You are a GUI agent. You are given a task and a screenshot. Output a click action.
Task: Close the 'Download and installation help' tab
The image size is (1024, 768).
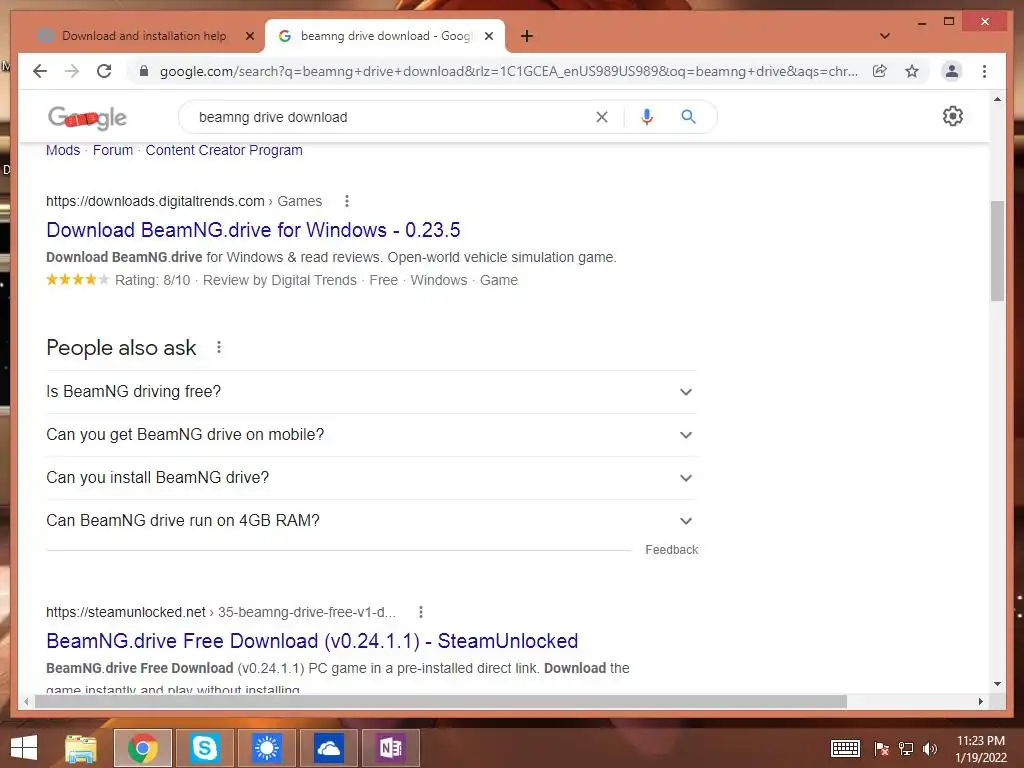tap(249, 37)
